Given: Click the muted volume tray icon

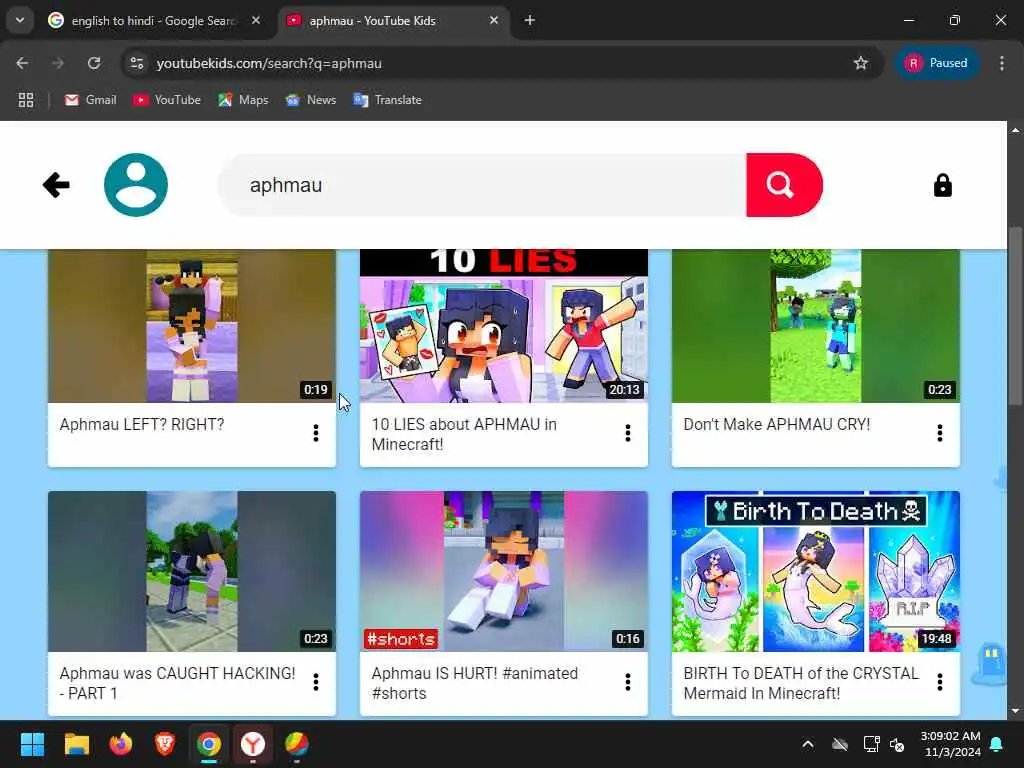Looking at the screenshot, I should point(897,744).
